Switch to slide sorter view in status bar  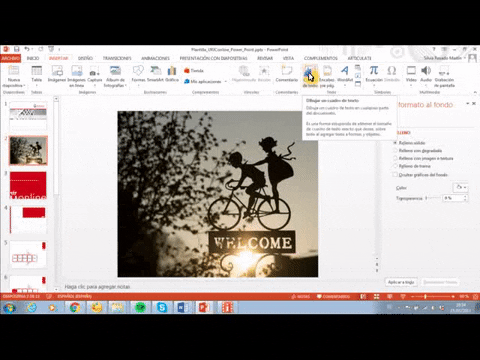[x=376, y=296]
